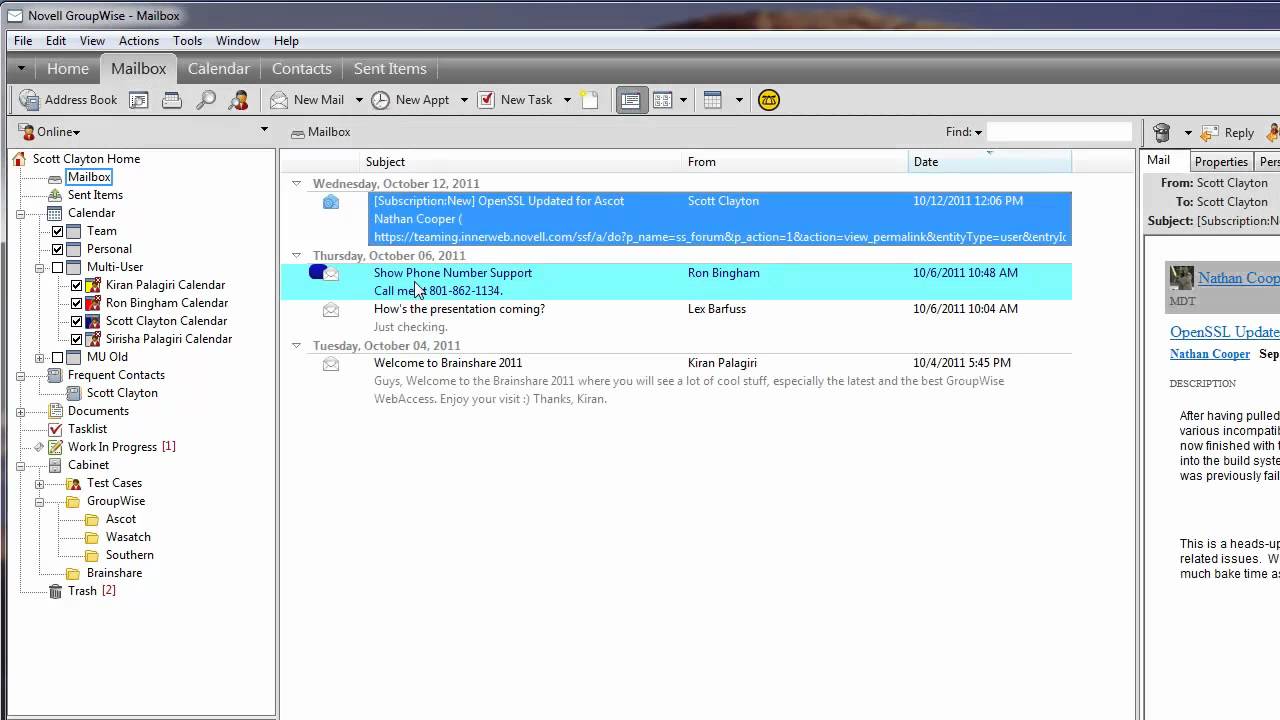Uncheck Kiran Palagiri Calendar checkbox
Screen dimensions: 1280x720
pos(76,285)
